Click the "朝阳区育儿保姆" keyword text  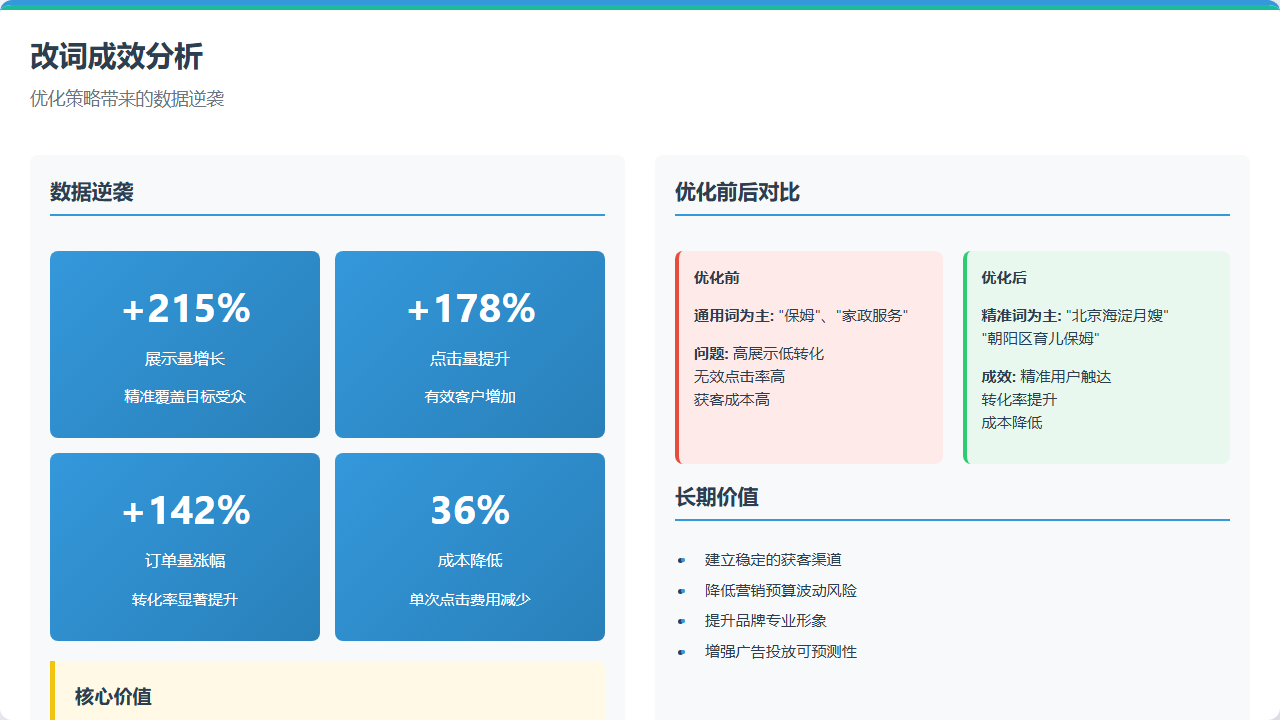1040,339
